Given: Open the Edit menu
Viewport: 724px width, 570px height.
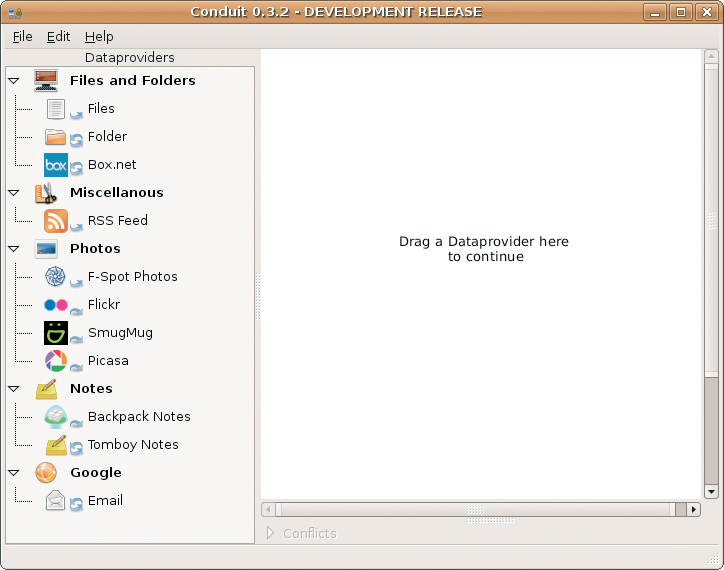Looking at the screenshot, I should (58, 36).
